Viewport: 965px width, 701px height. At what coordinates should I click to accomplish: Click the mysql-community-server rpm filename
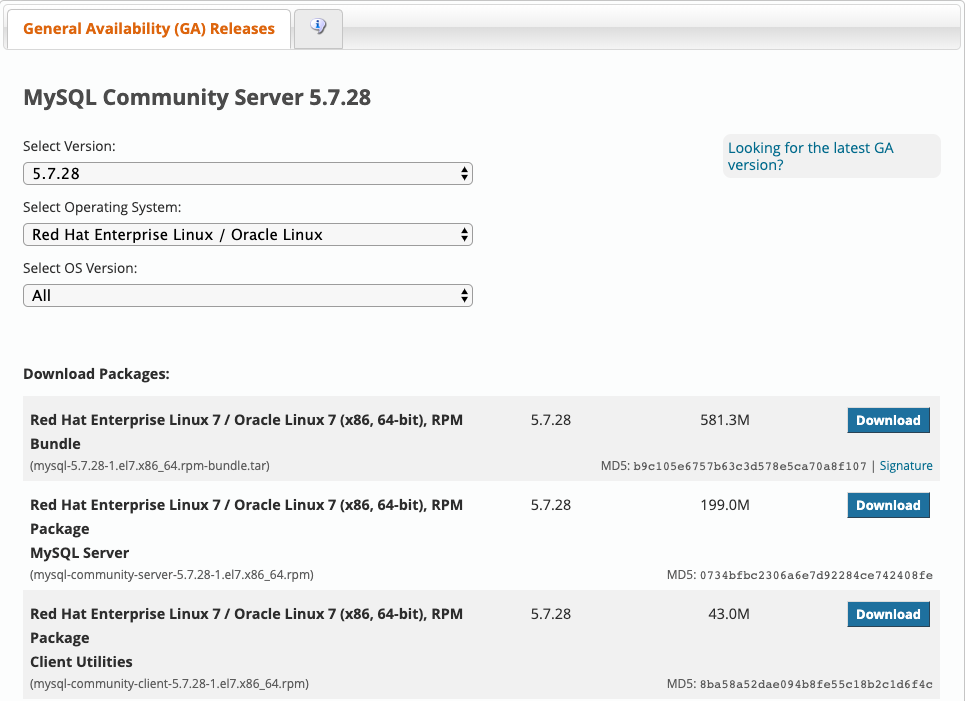click(172, 575)
